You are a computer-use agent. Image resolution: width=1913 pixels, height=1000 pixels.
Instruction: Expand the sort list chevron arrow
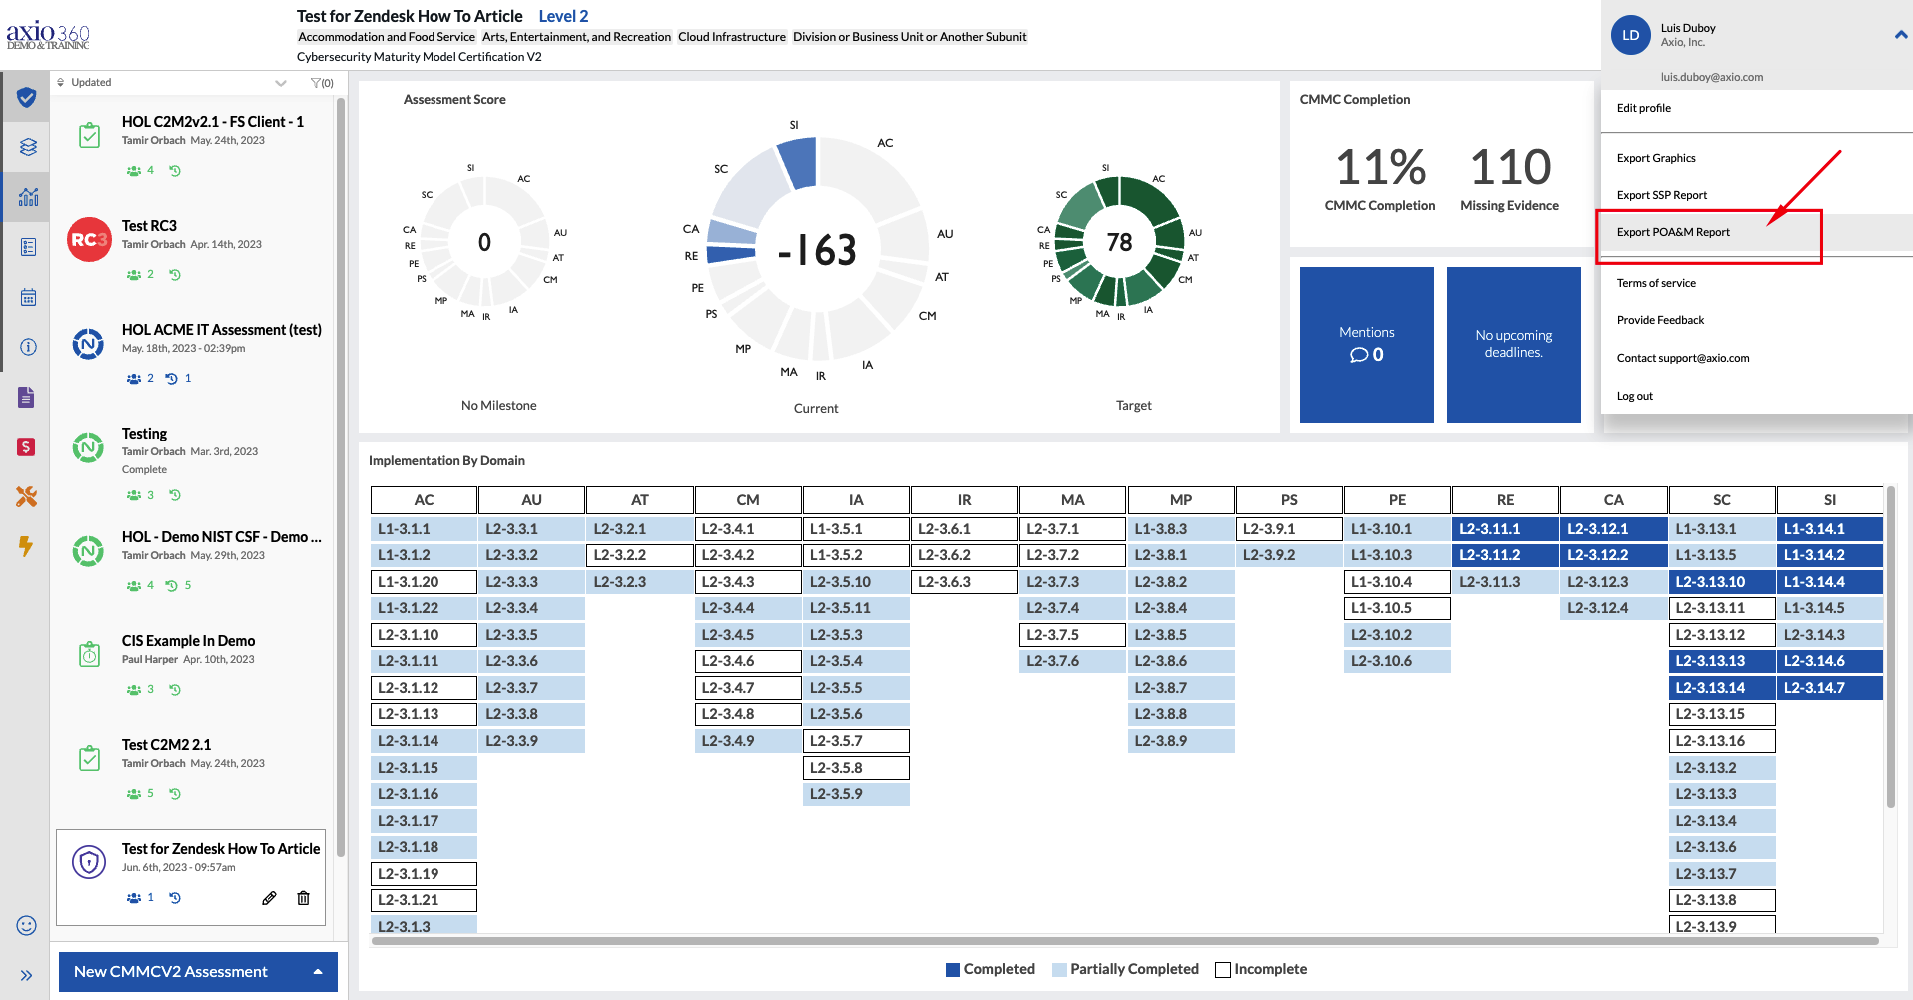click(281, 83)
